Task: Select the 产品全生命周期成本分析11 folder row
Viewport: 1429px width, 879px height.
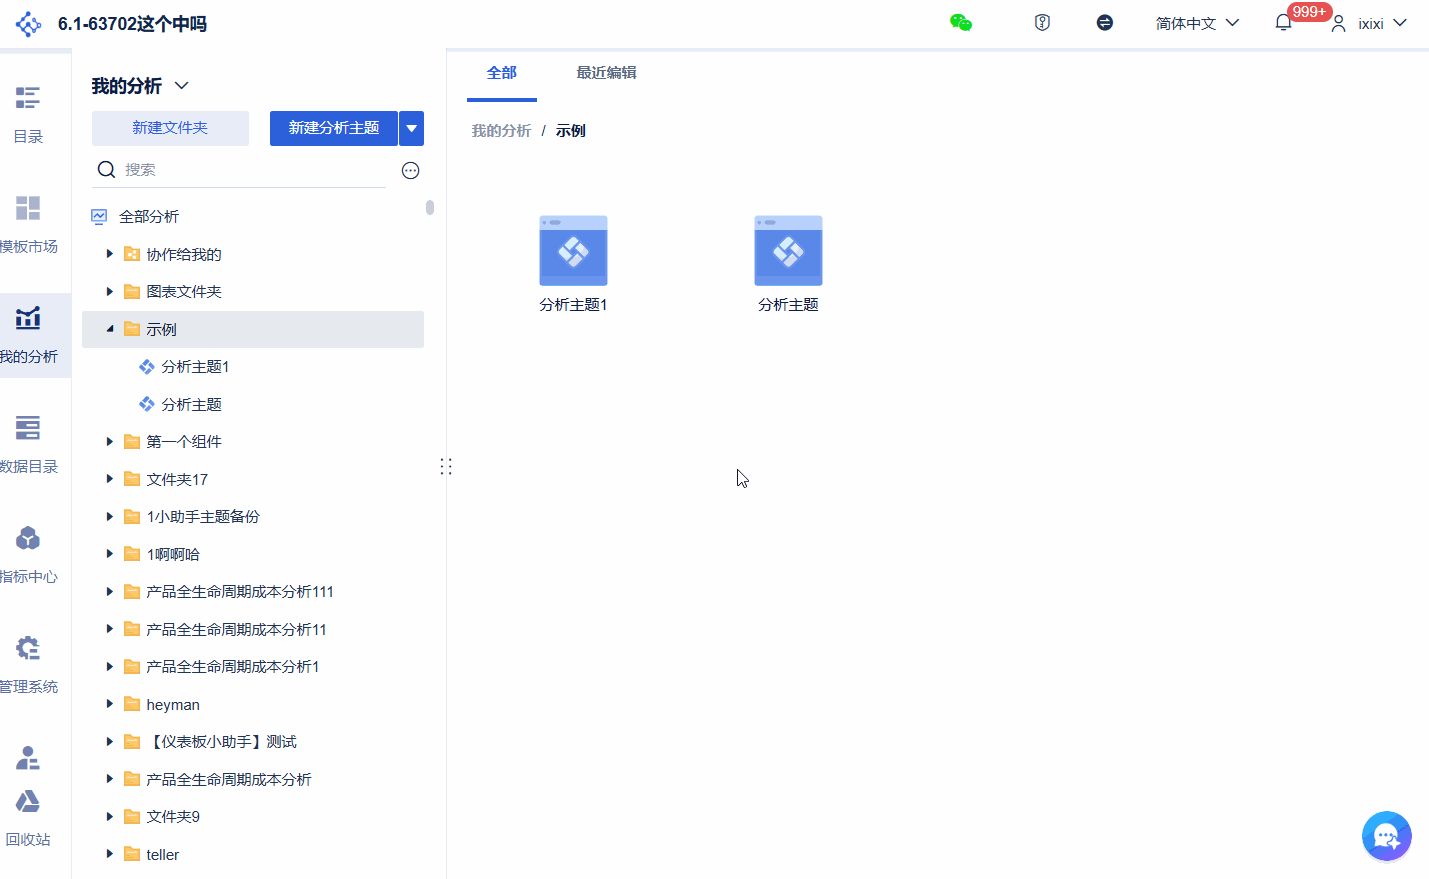Action: (253, 629)
